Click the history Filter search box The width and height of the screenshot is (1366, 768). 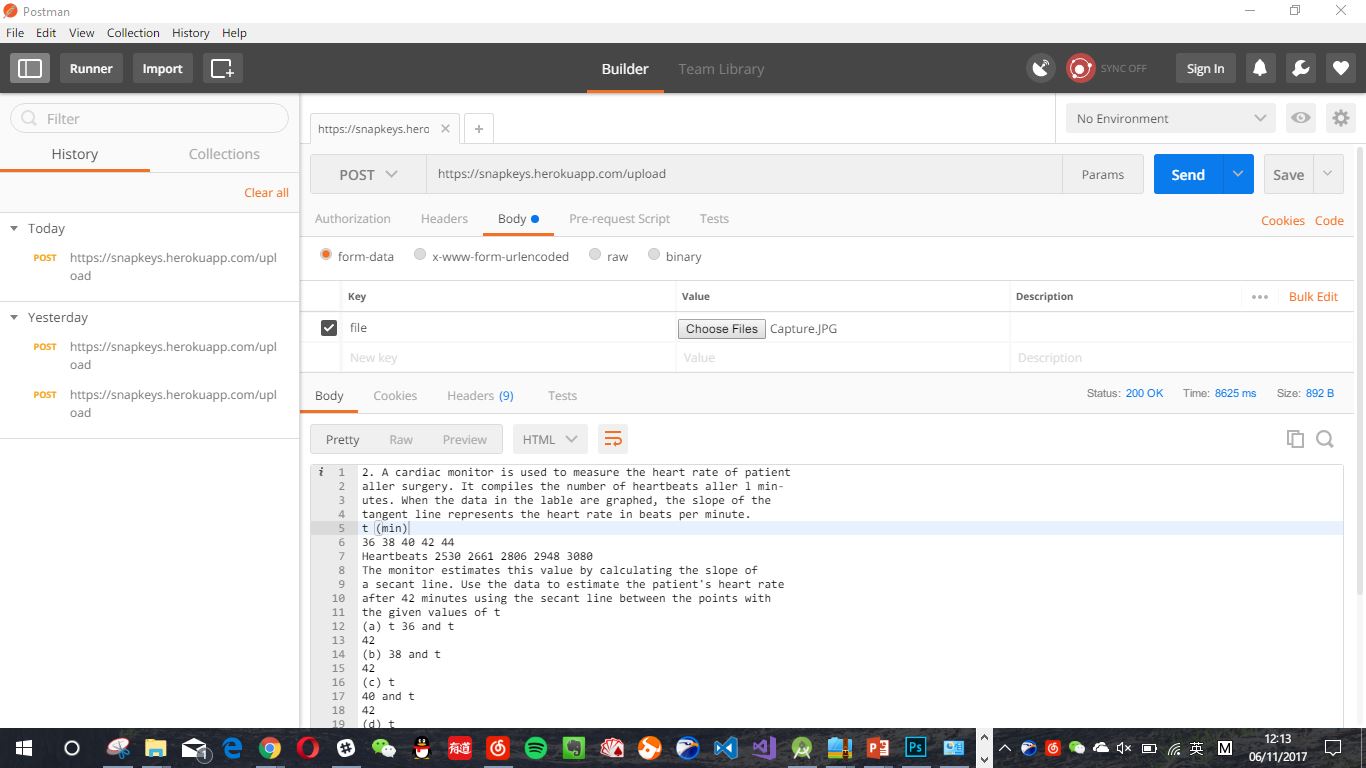(150, 118)
